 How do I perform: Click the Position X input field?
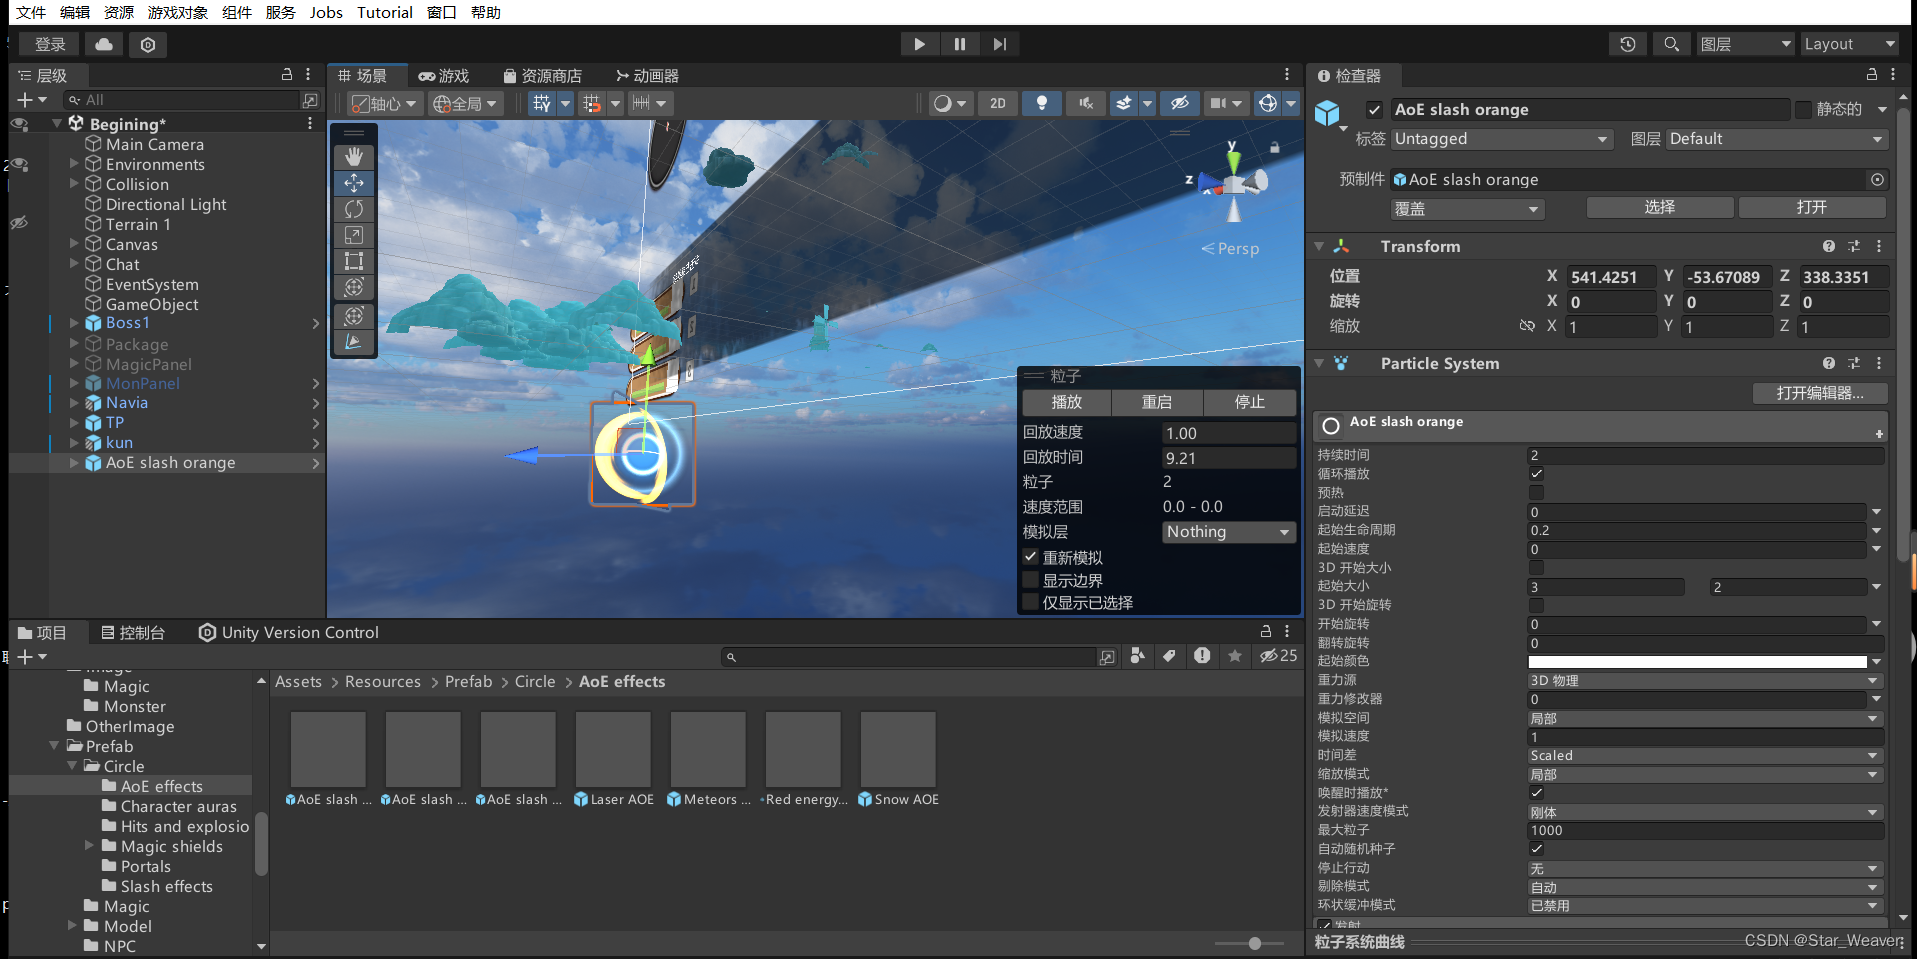pyautogui.click(x=1612, y=277)
